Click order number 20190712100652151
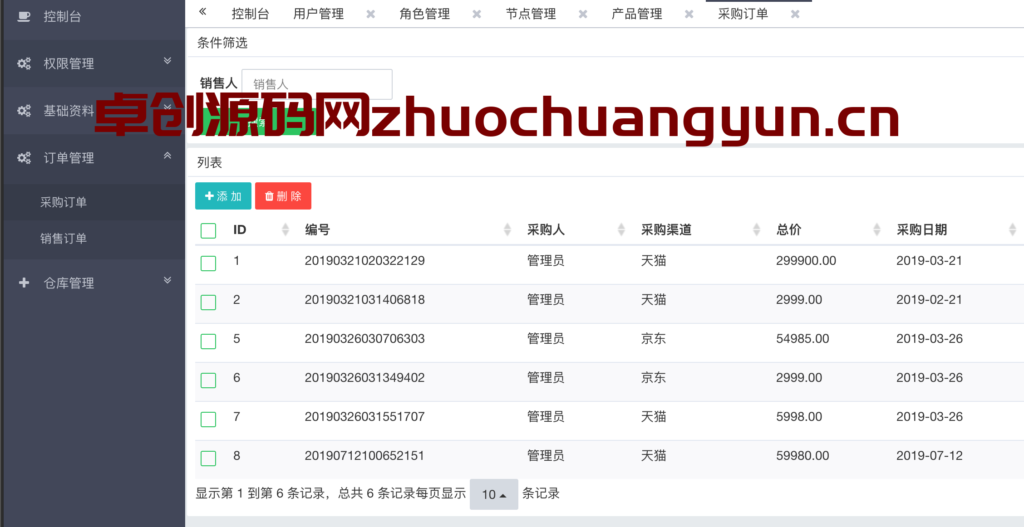1024x527 pixels. click(364, 456)
